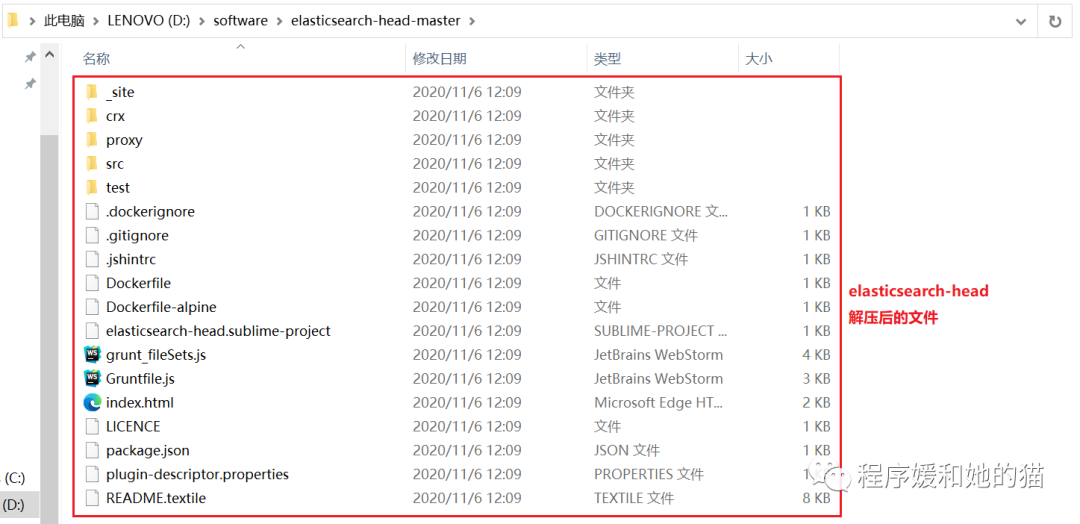This screenshot has height=524, width=1080.
Task: Select the src folder icon
Action: [92, 164]
